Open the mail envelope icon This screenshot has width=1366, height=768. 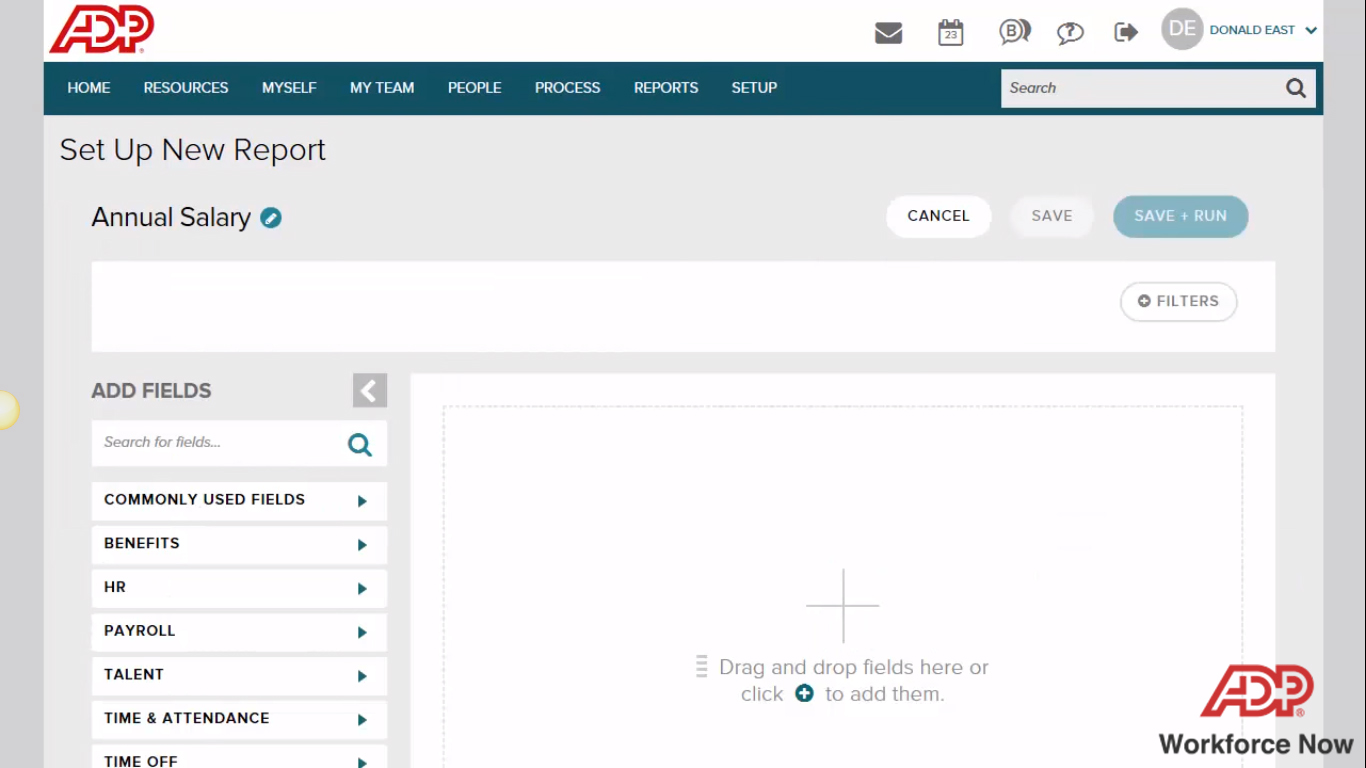pyautogui.click(x=888, y=33)
